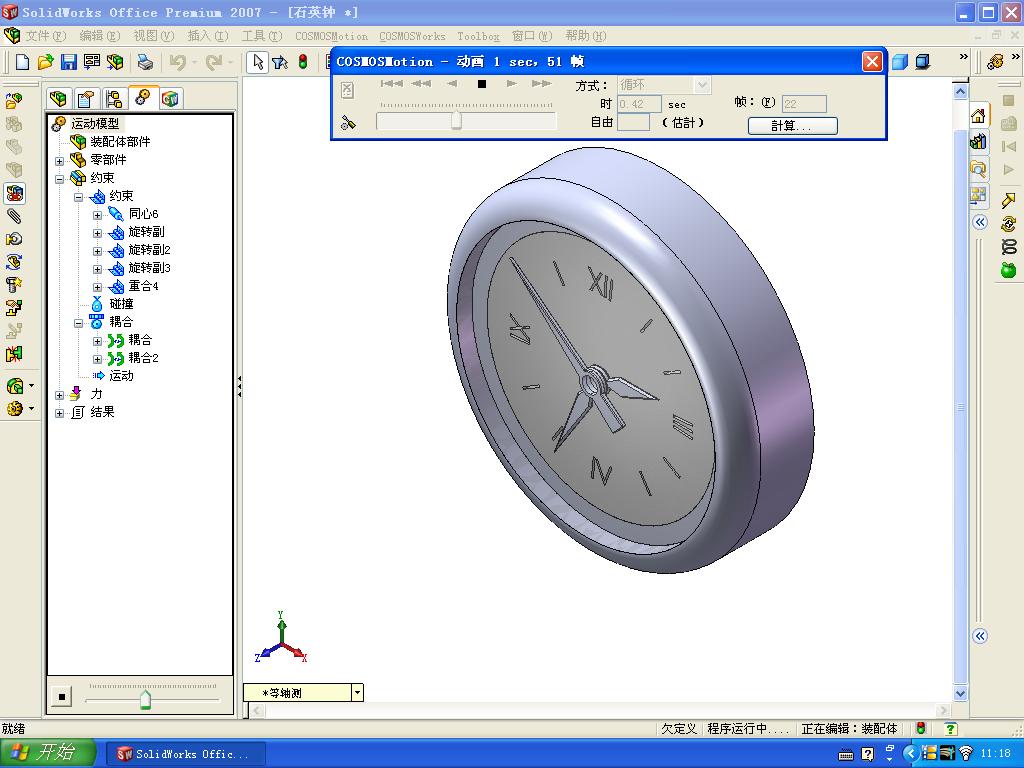The width and height of the screenshot is (1024, 768).
Task: Click the Save floppy disk icon
Action: click(69, 62)
